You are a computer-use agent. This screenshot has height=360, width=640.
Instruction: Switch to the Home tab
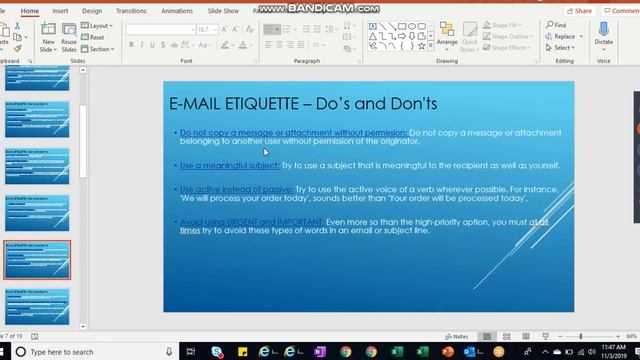[30, 11]
